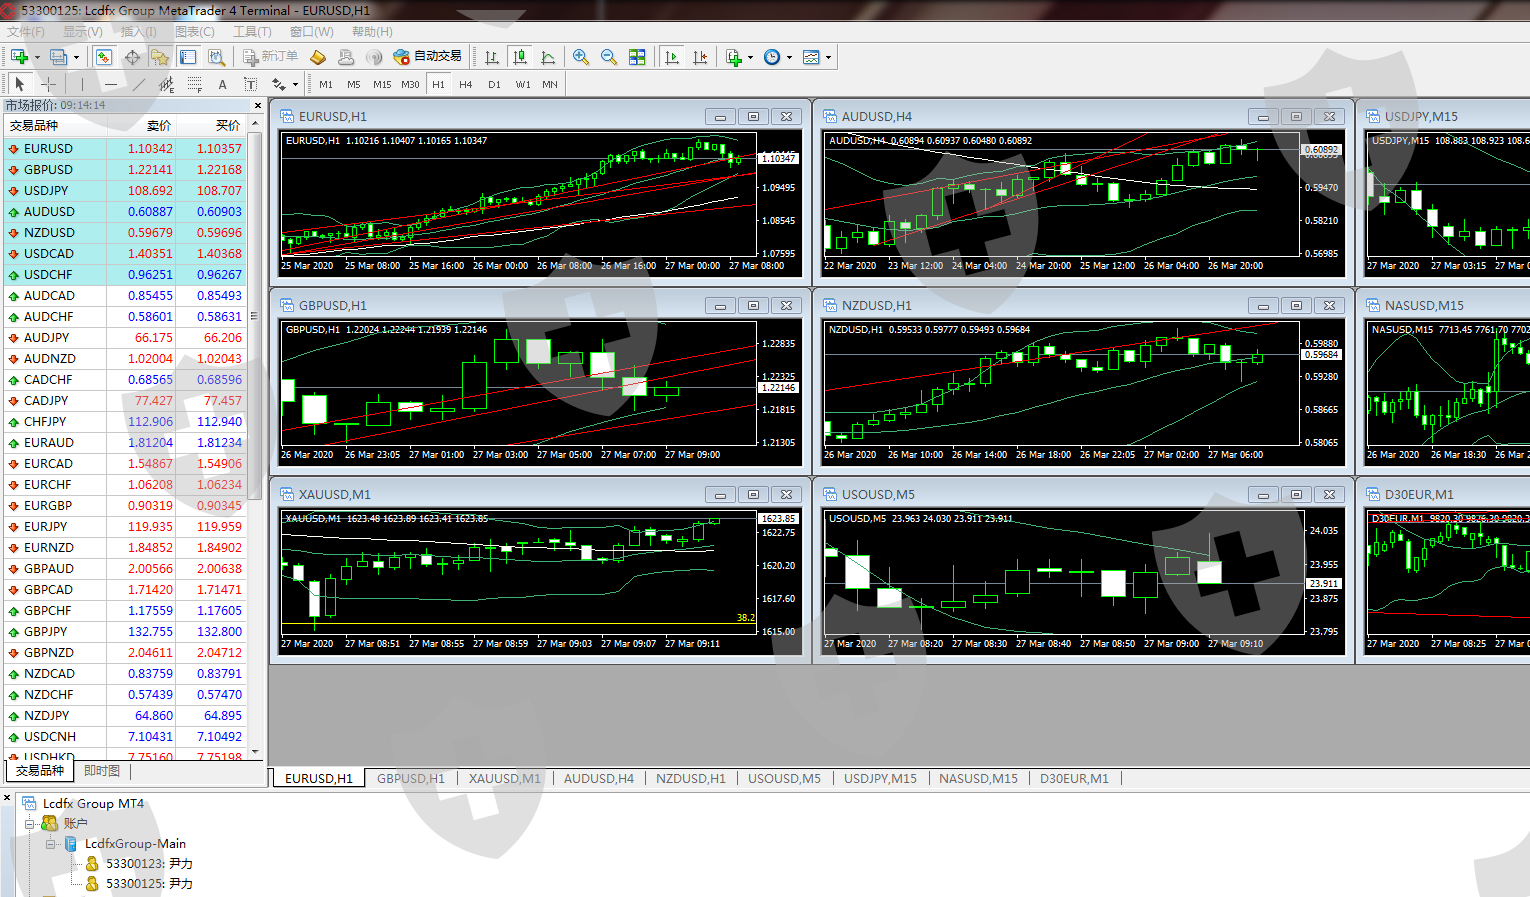Toggle chart shift

(700, 57)
